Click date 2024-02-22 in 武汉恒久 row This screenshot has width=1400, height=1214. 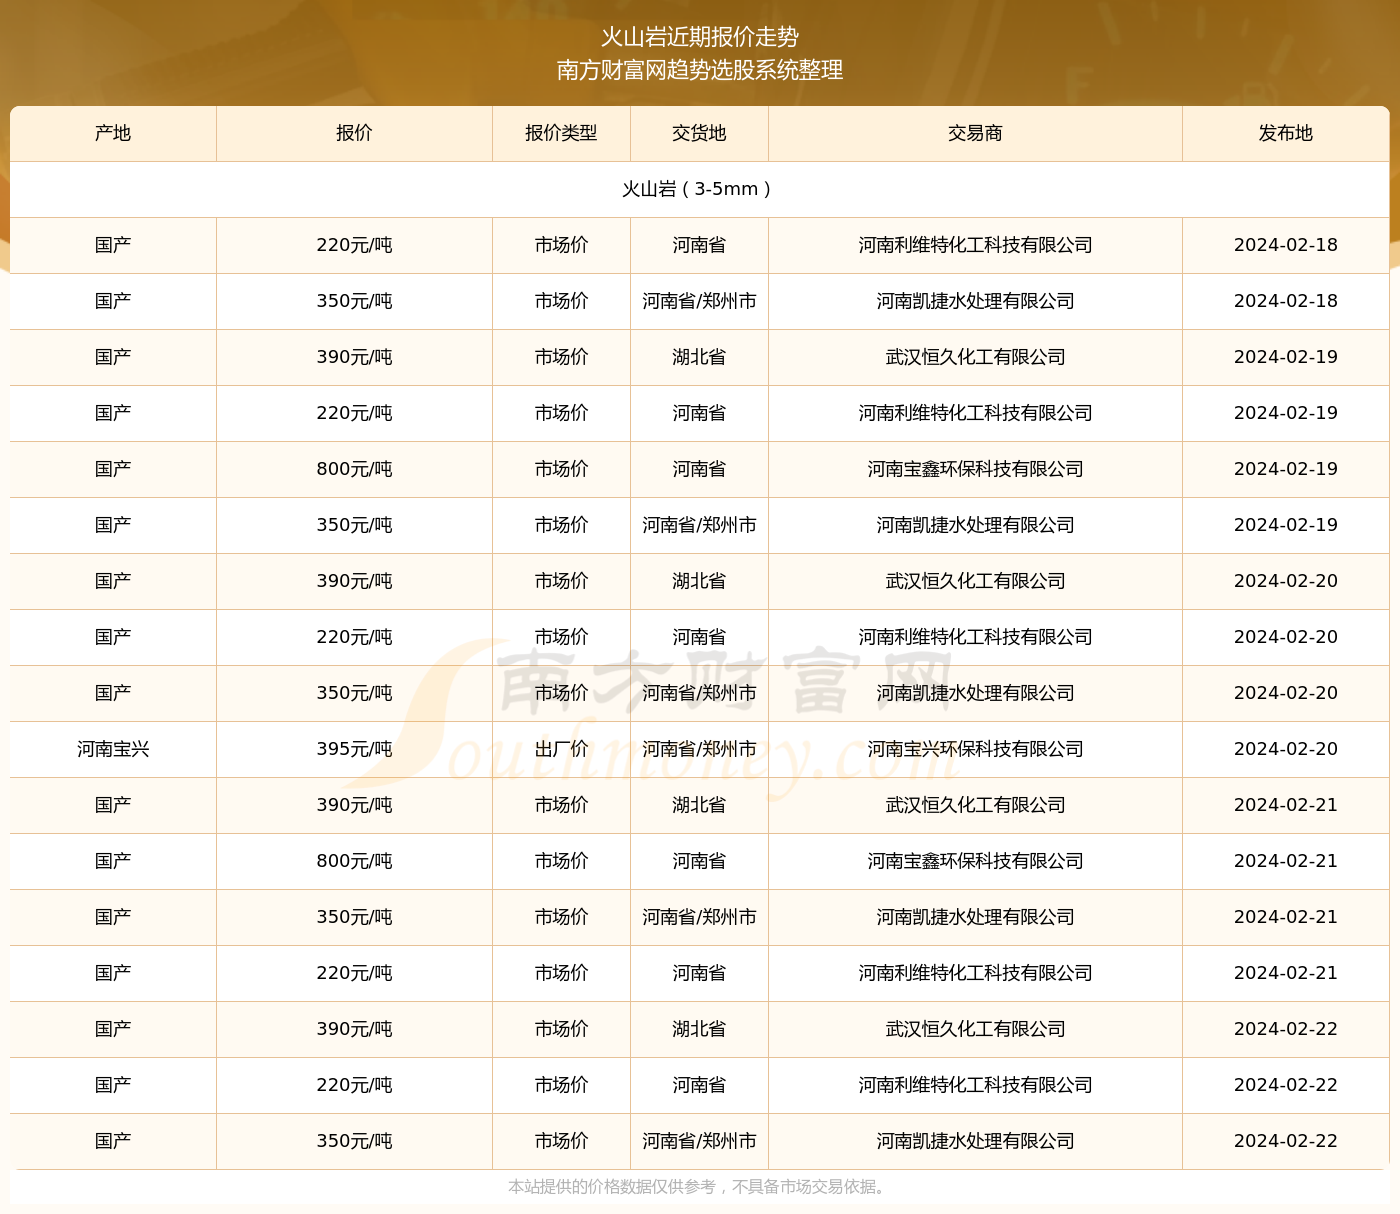(1286, 1029)
